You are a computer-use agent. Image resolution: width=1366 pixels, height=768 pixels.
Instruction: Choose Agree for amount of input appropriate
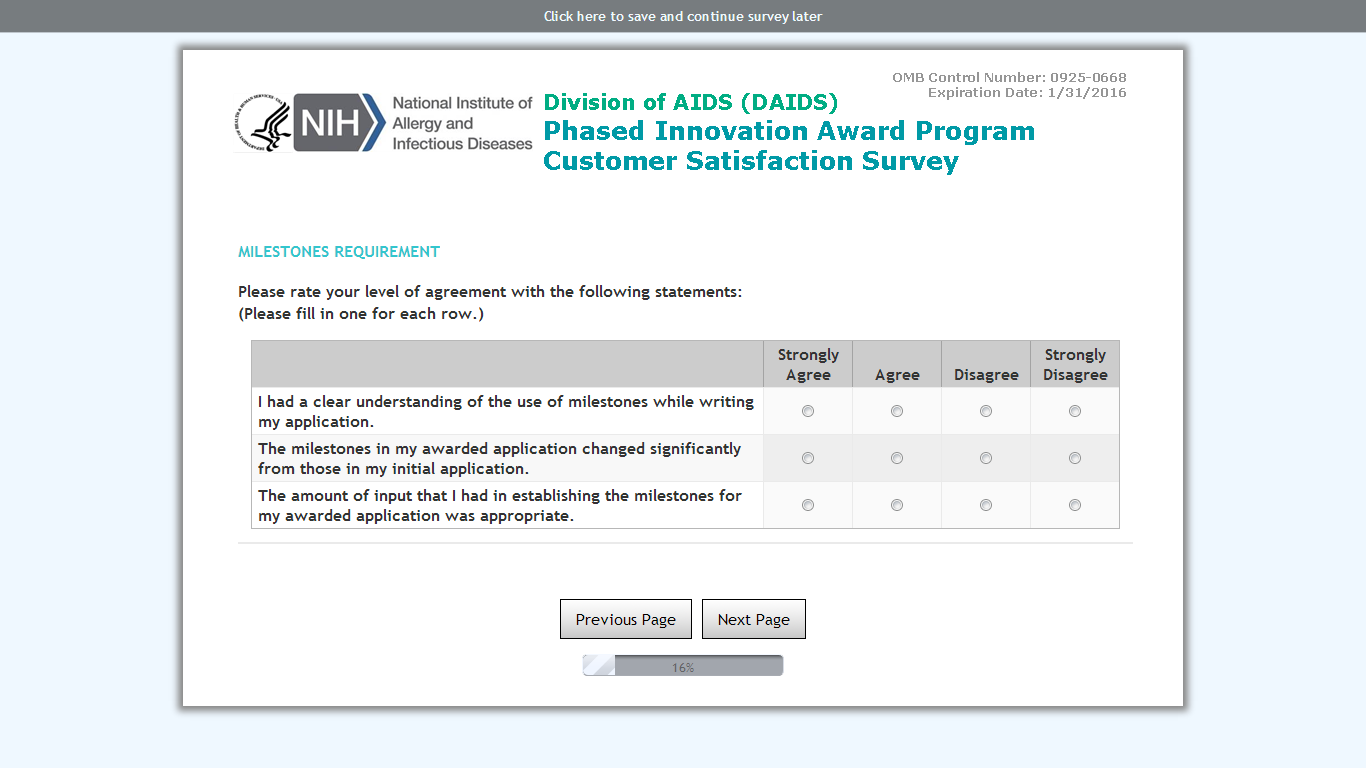tap(897, 505)
